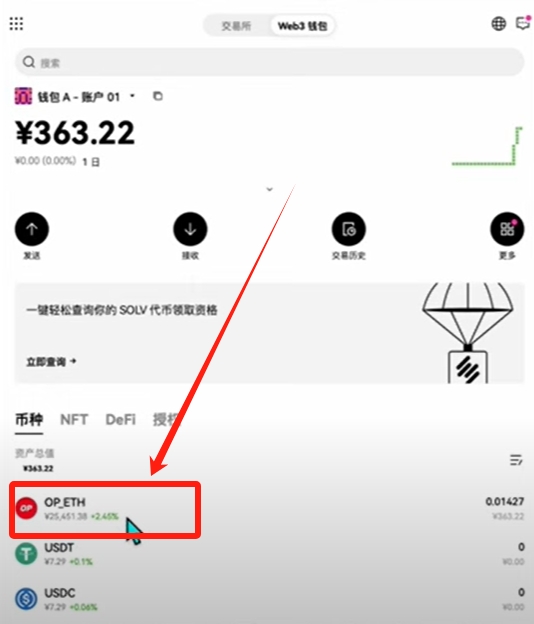The height and width of the screenshot is (624, 534).
Task: Switch to the Exchange (交易所) toggle
Action: tap(236, 26)
